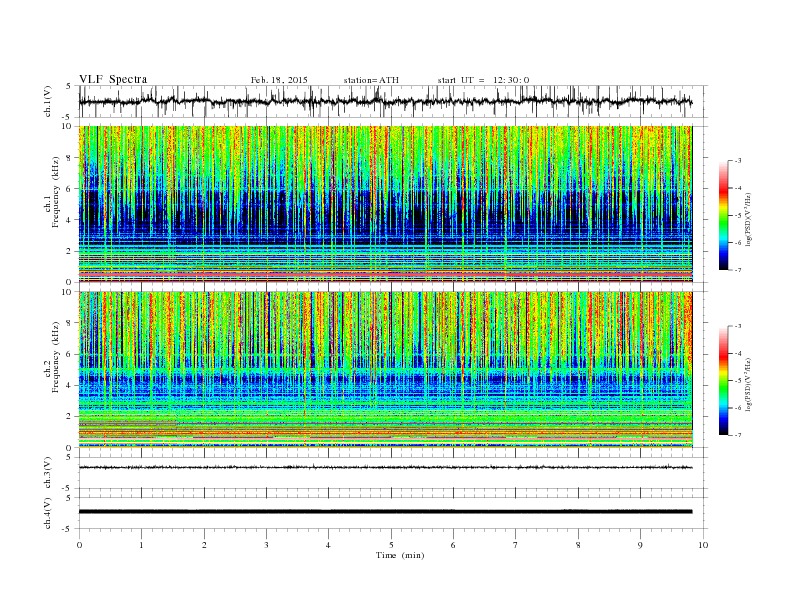The width and height of the screenshot is (792, 612).
Task: Click the ch.1 spectrogram color scale bar
Action: click(x=724, y=215)
